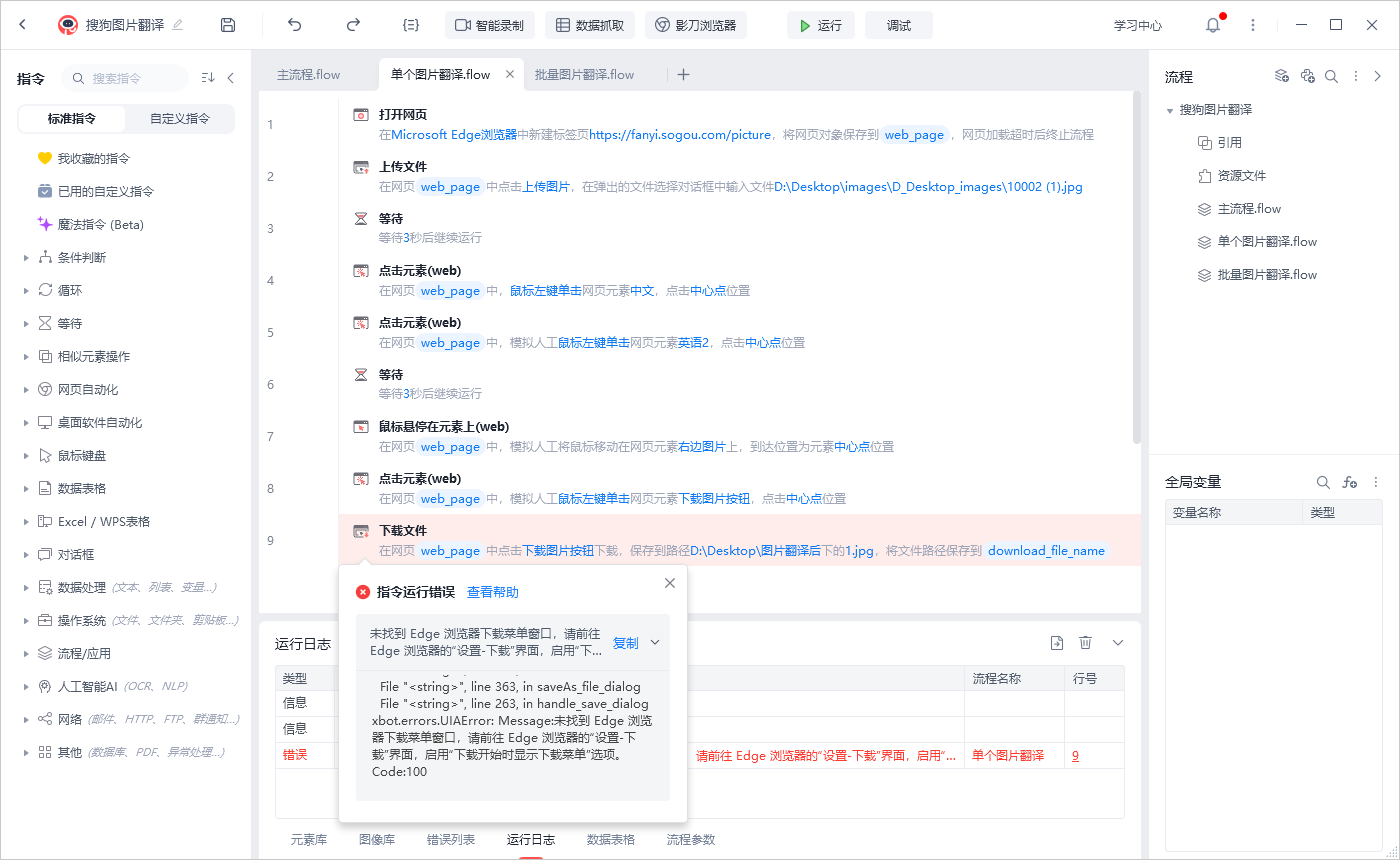Viewport: 1400px width, 860px height.
Task: Click the back arrow in the title bar
Action: [x=23, y=25]
